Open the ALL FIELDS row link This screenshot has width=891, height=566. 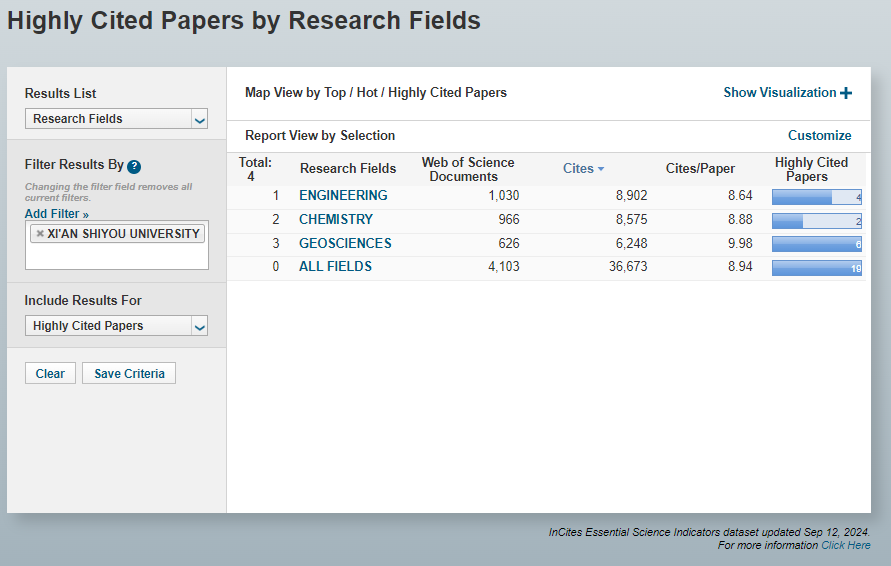click(x=335, y=267)
